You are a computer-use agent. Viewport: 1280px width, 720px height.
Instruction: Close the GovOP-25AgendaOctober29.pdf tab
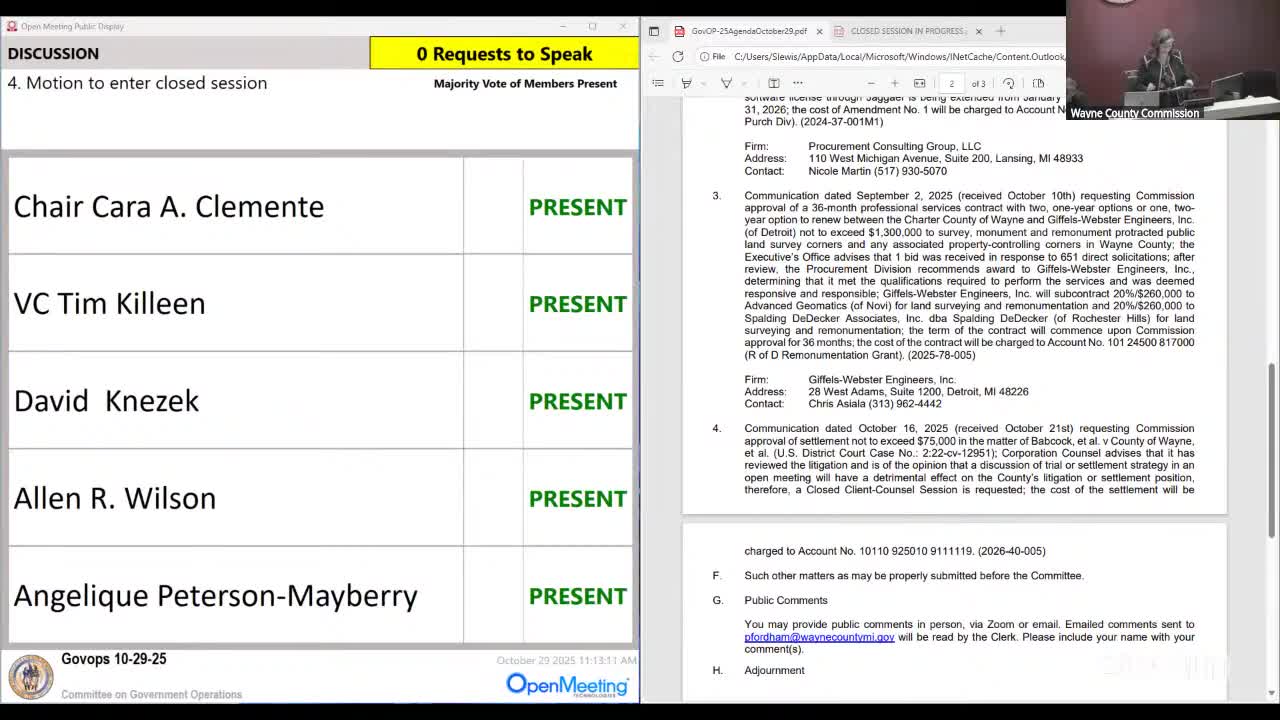pos(819,31)
